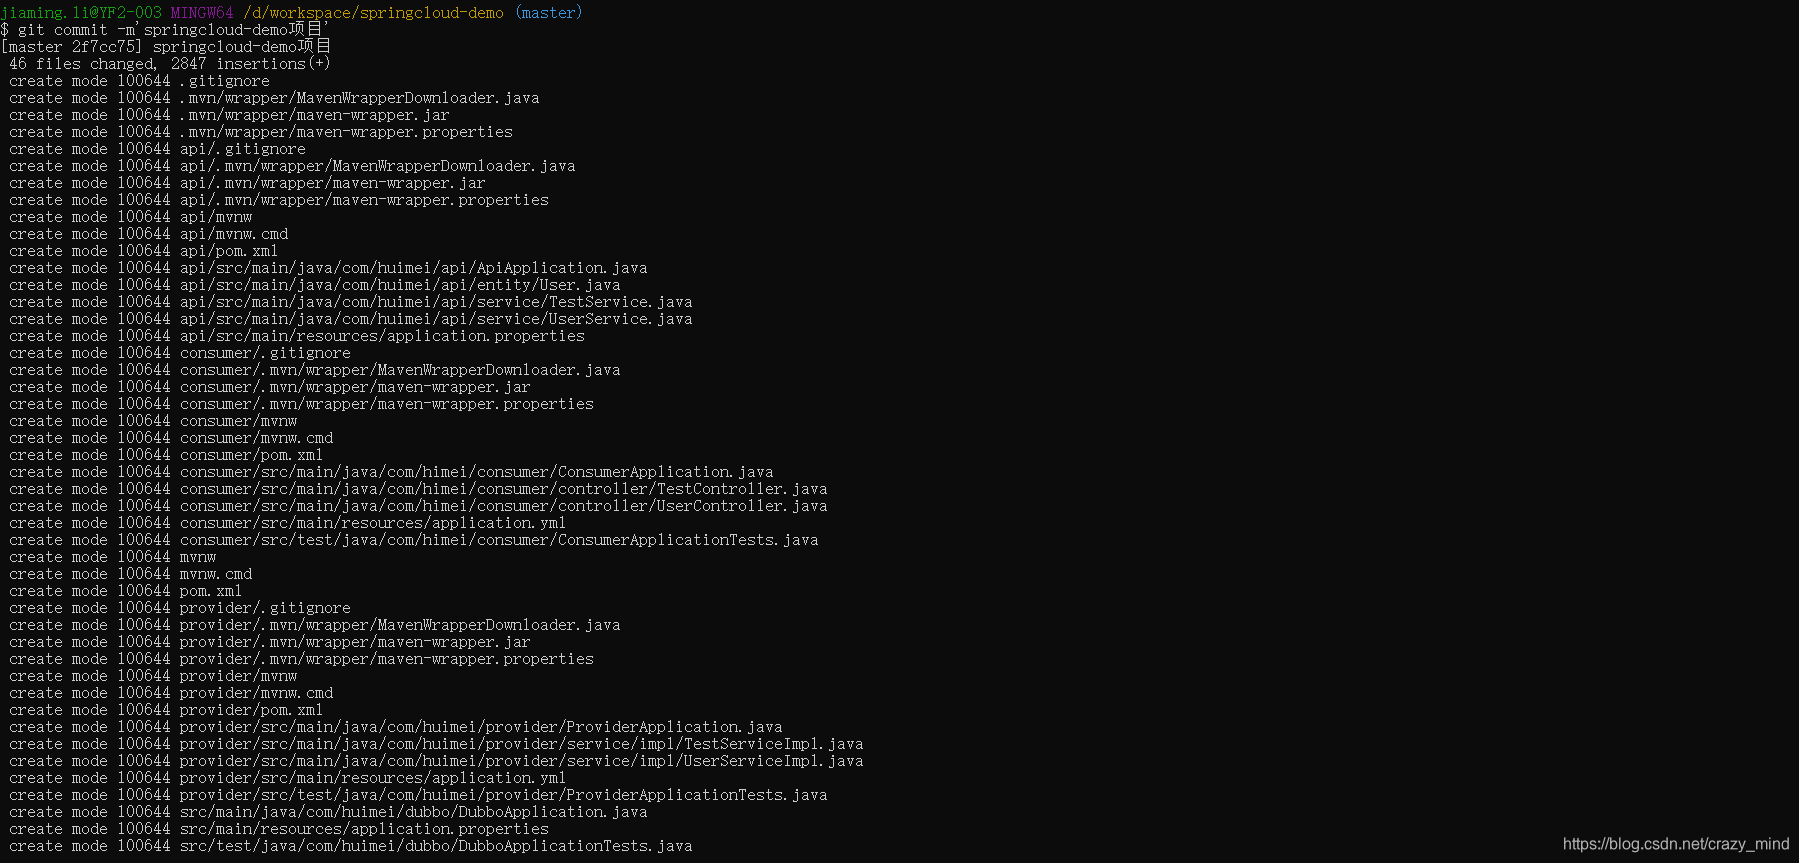Click the git commit command line

point(165,30)
